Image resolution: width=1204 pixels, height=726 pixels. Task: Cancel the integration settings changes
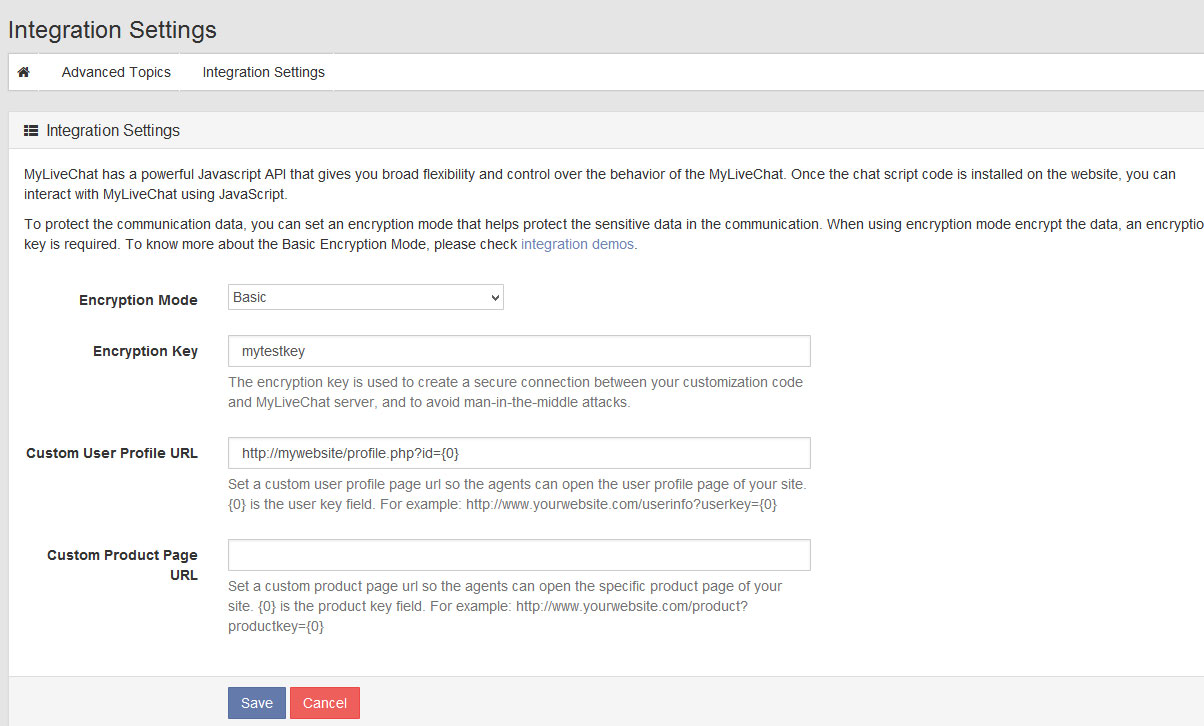tap(325, 703)
